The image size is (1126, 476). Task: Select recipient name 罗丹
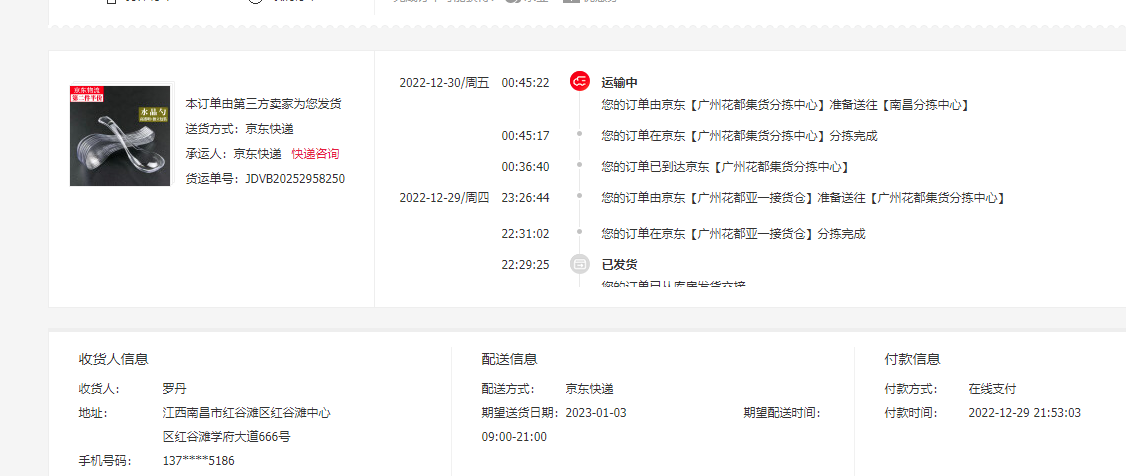(x=175, y=389)
